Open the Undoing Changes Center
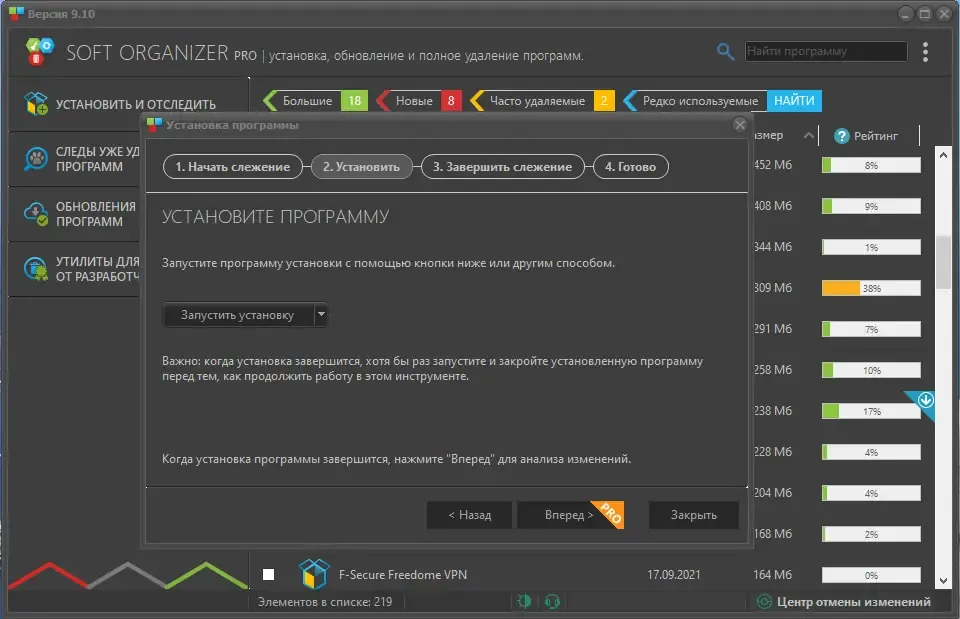960x619 pixels. click(x=845, y=602)
